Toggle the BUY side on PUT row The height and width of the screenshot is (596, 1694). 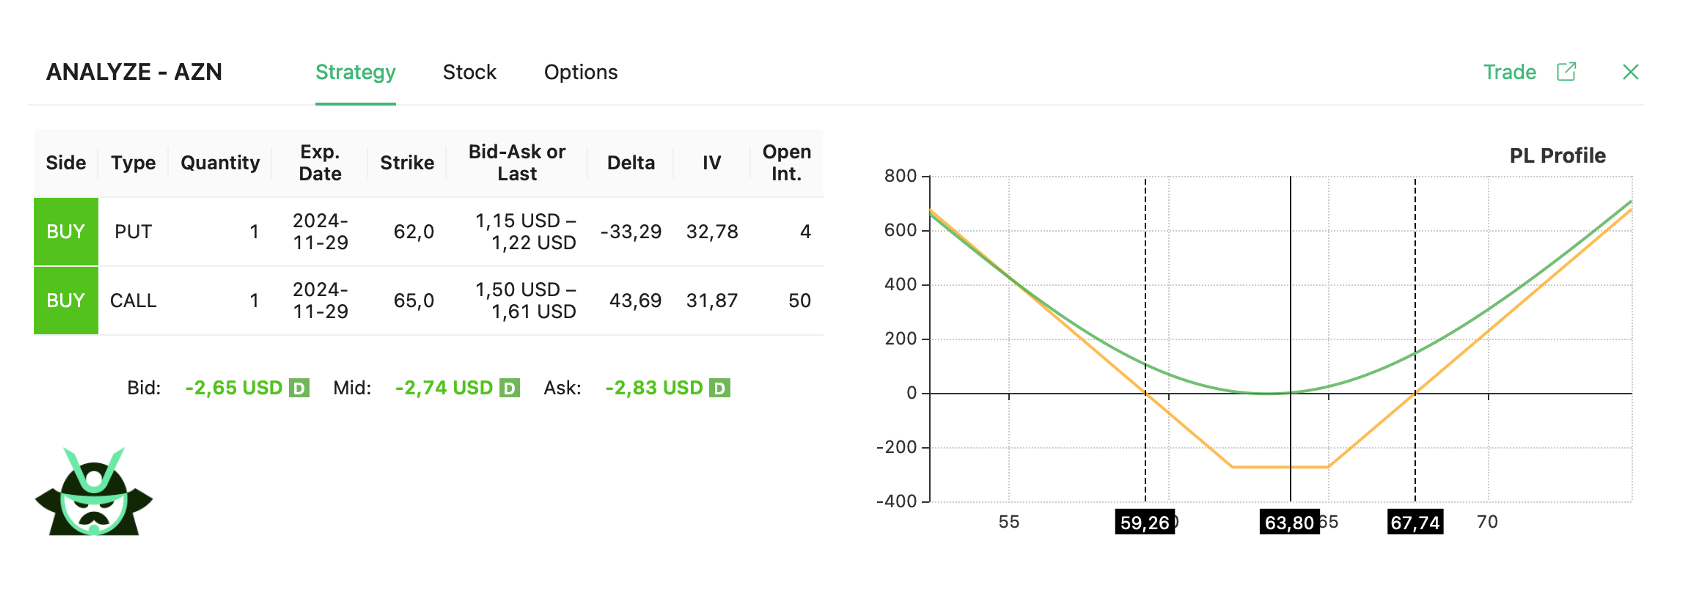(66, 232)
